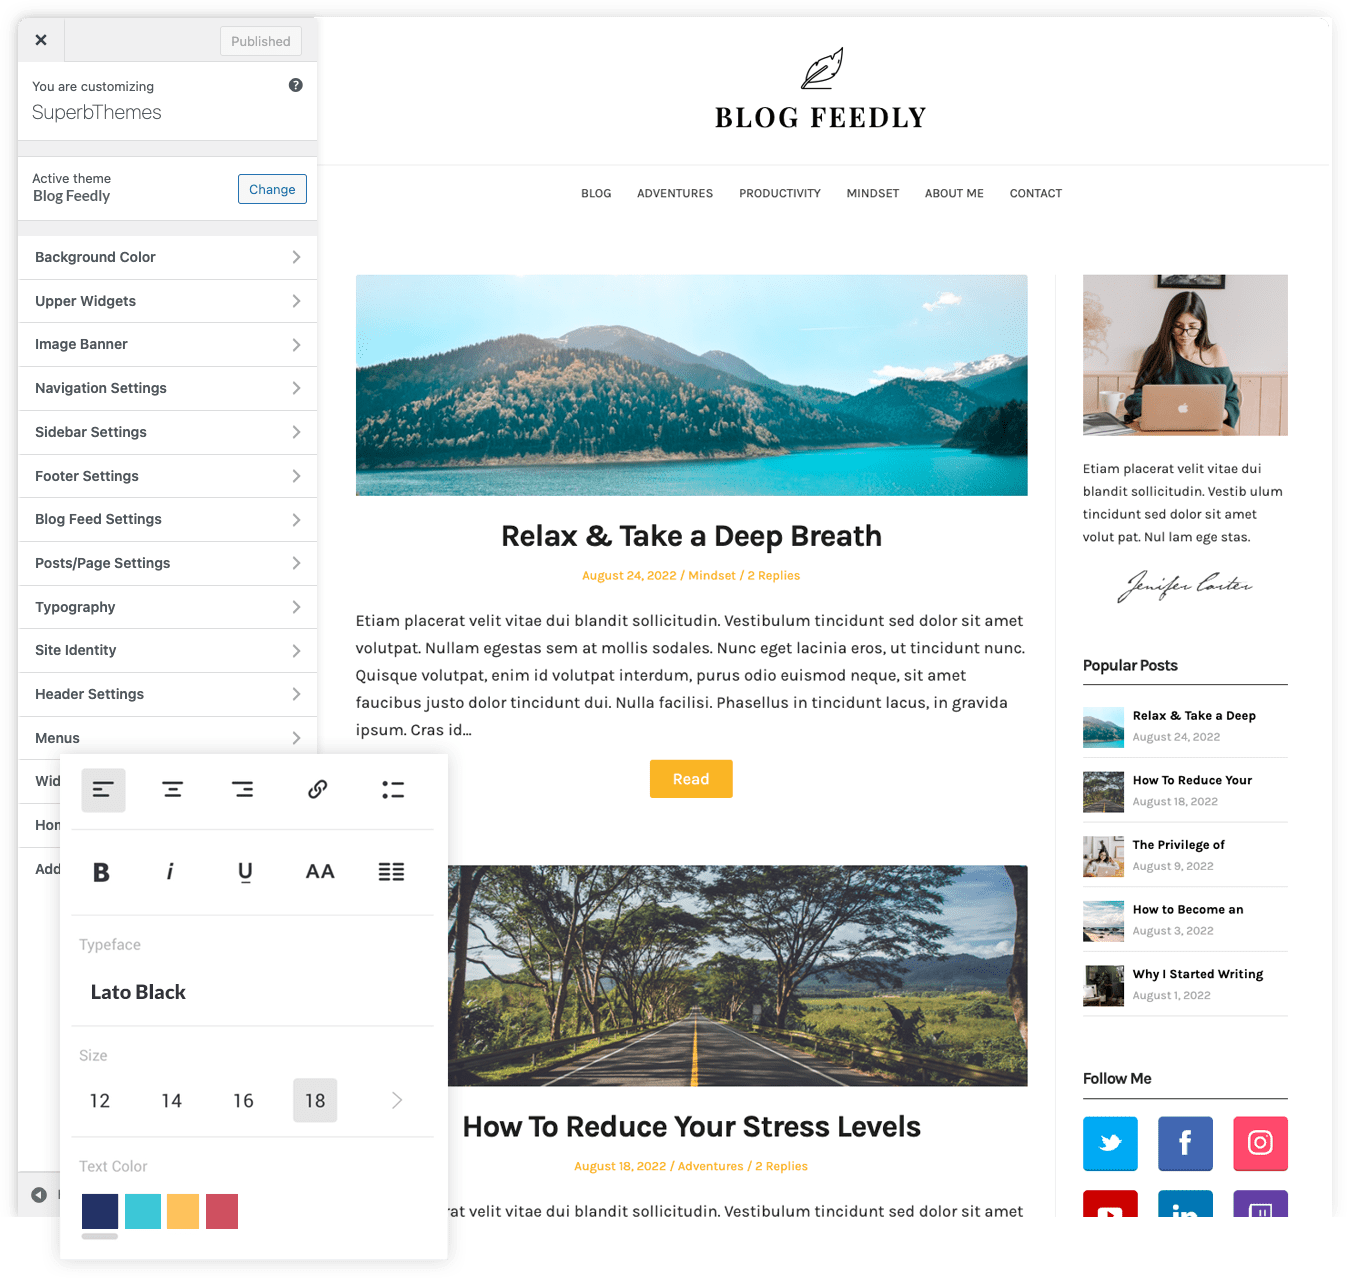Open the first post's 2 Replies link
1347x1278 pixels.
(x=774, y=575)
